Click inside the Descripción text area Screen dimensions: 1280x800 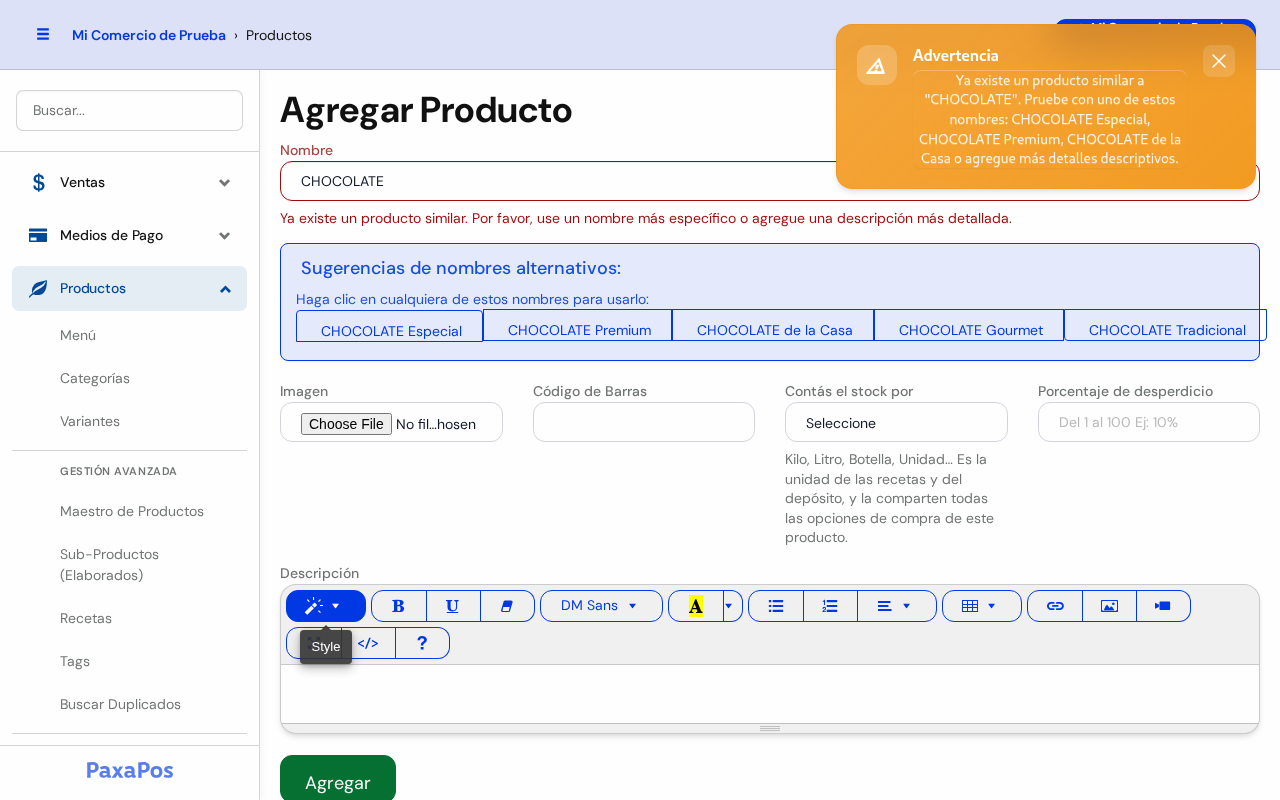pos(770,694)
